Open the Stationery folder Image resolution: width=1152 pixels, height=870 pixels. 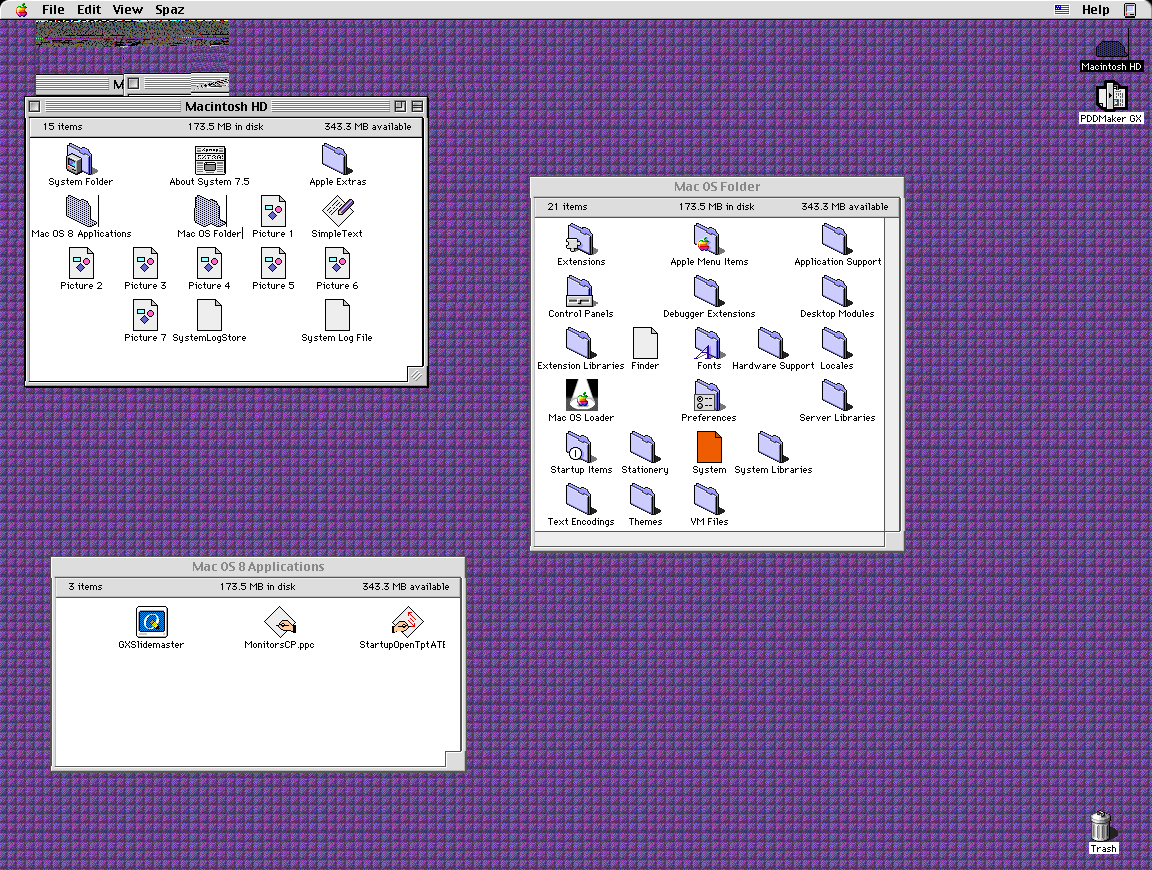coord(644,448)
